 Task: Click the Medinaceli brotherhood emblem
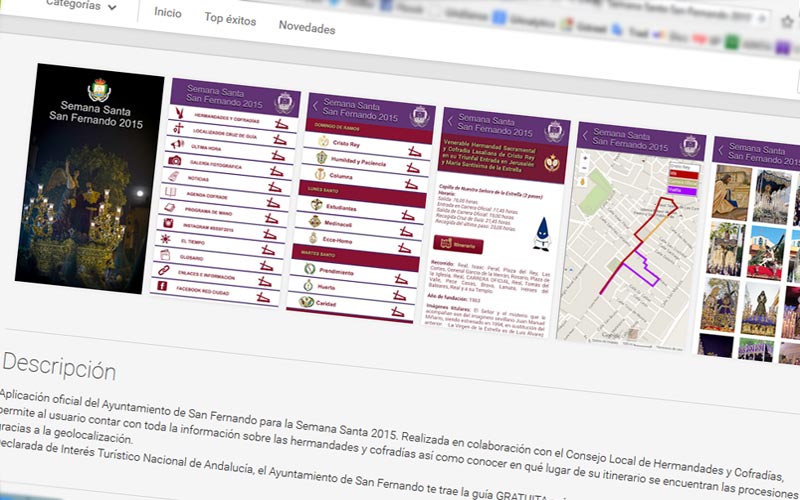point(315,221)
